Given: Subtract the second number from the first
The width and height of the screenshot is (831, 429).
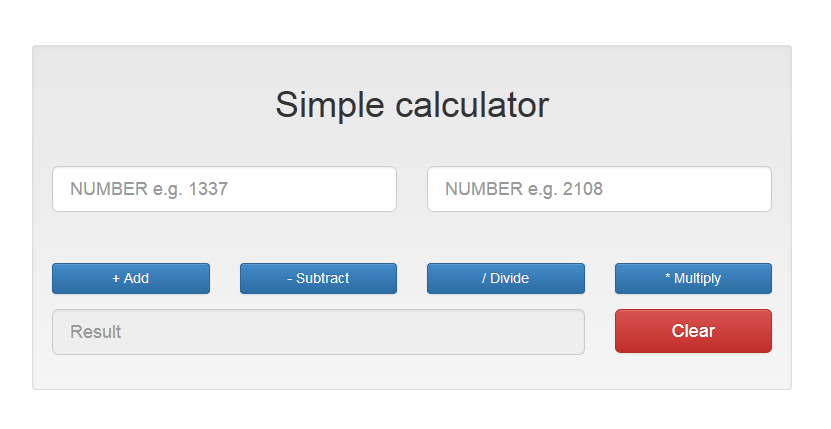Looking at the screenshot, I should point(318,278).
